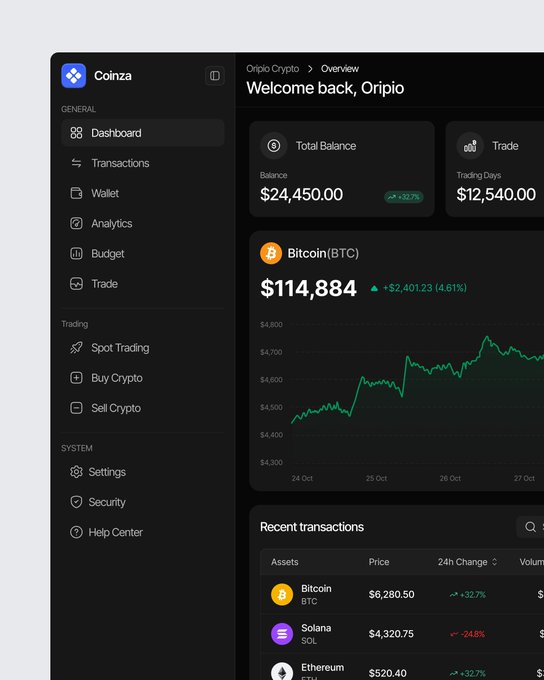Click the Trade card coins icon
This screenshot has width=544, height=680.
470,146
